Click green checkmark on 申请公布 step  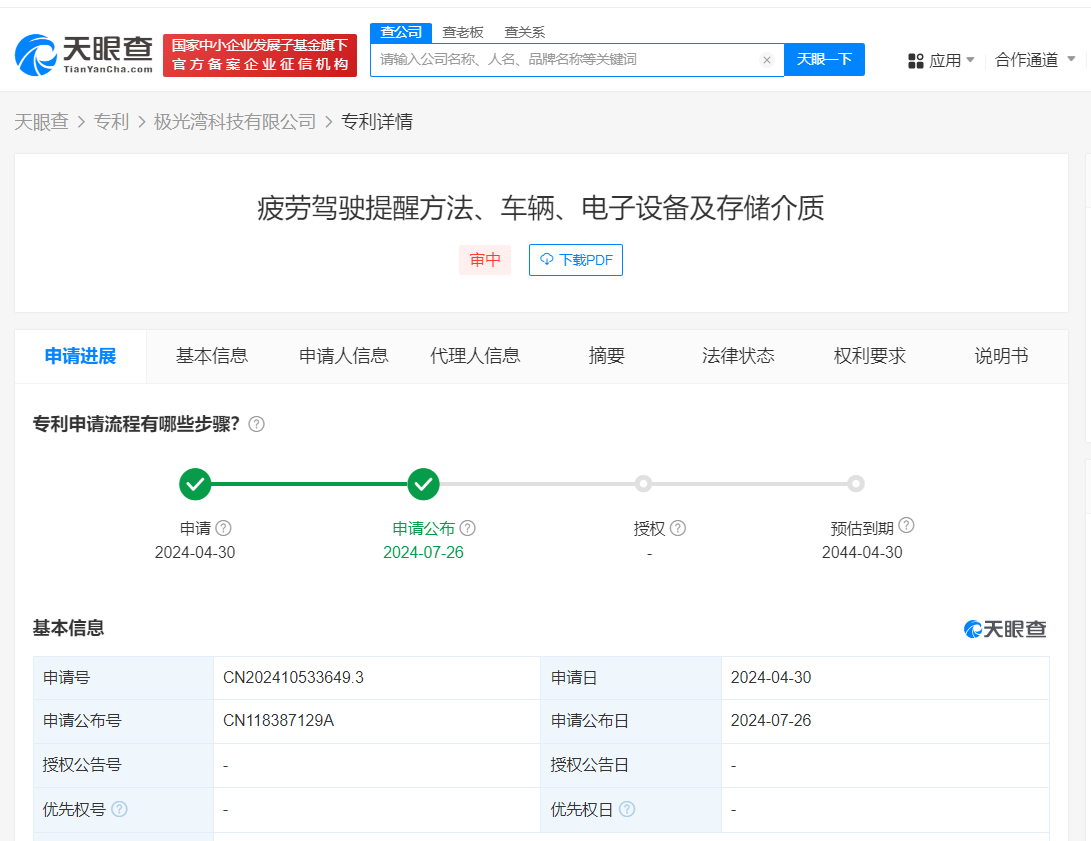tap(423, 484)
